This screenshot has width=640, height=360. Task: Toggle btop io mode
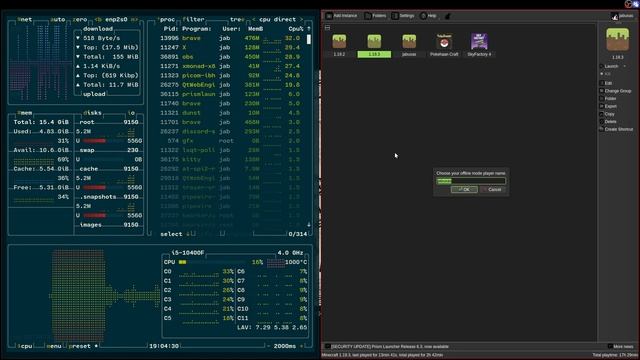click(x=131, y=113)
